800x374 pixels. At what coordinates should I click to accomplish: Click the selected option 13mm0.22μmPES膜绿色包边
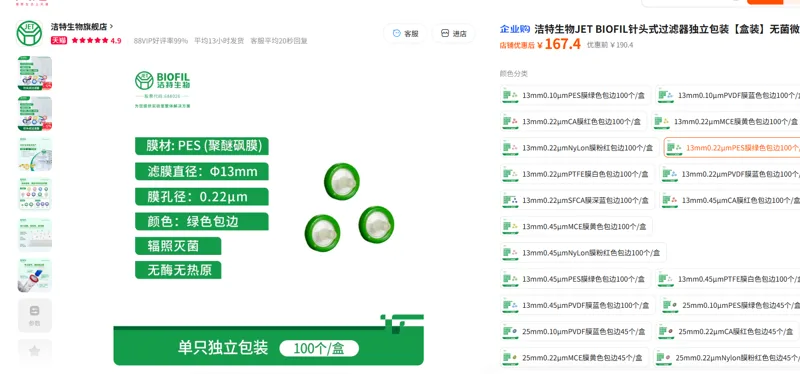(732, 148)
